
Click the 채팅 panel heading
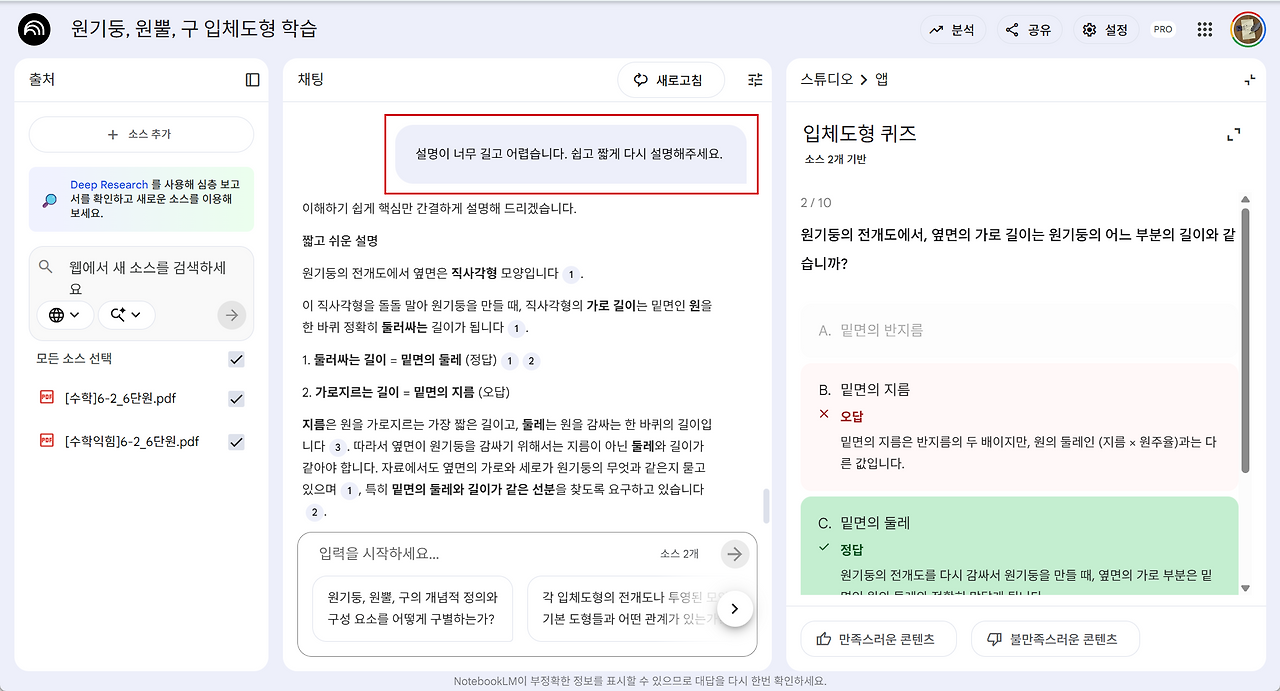311,80
